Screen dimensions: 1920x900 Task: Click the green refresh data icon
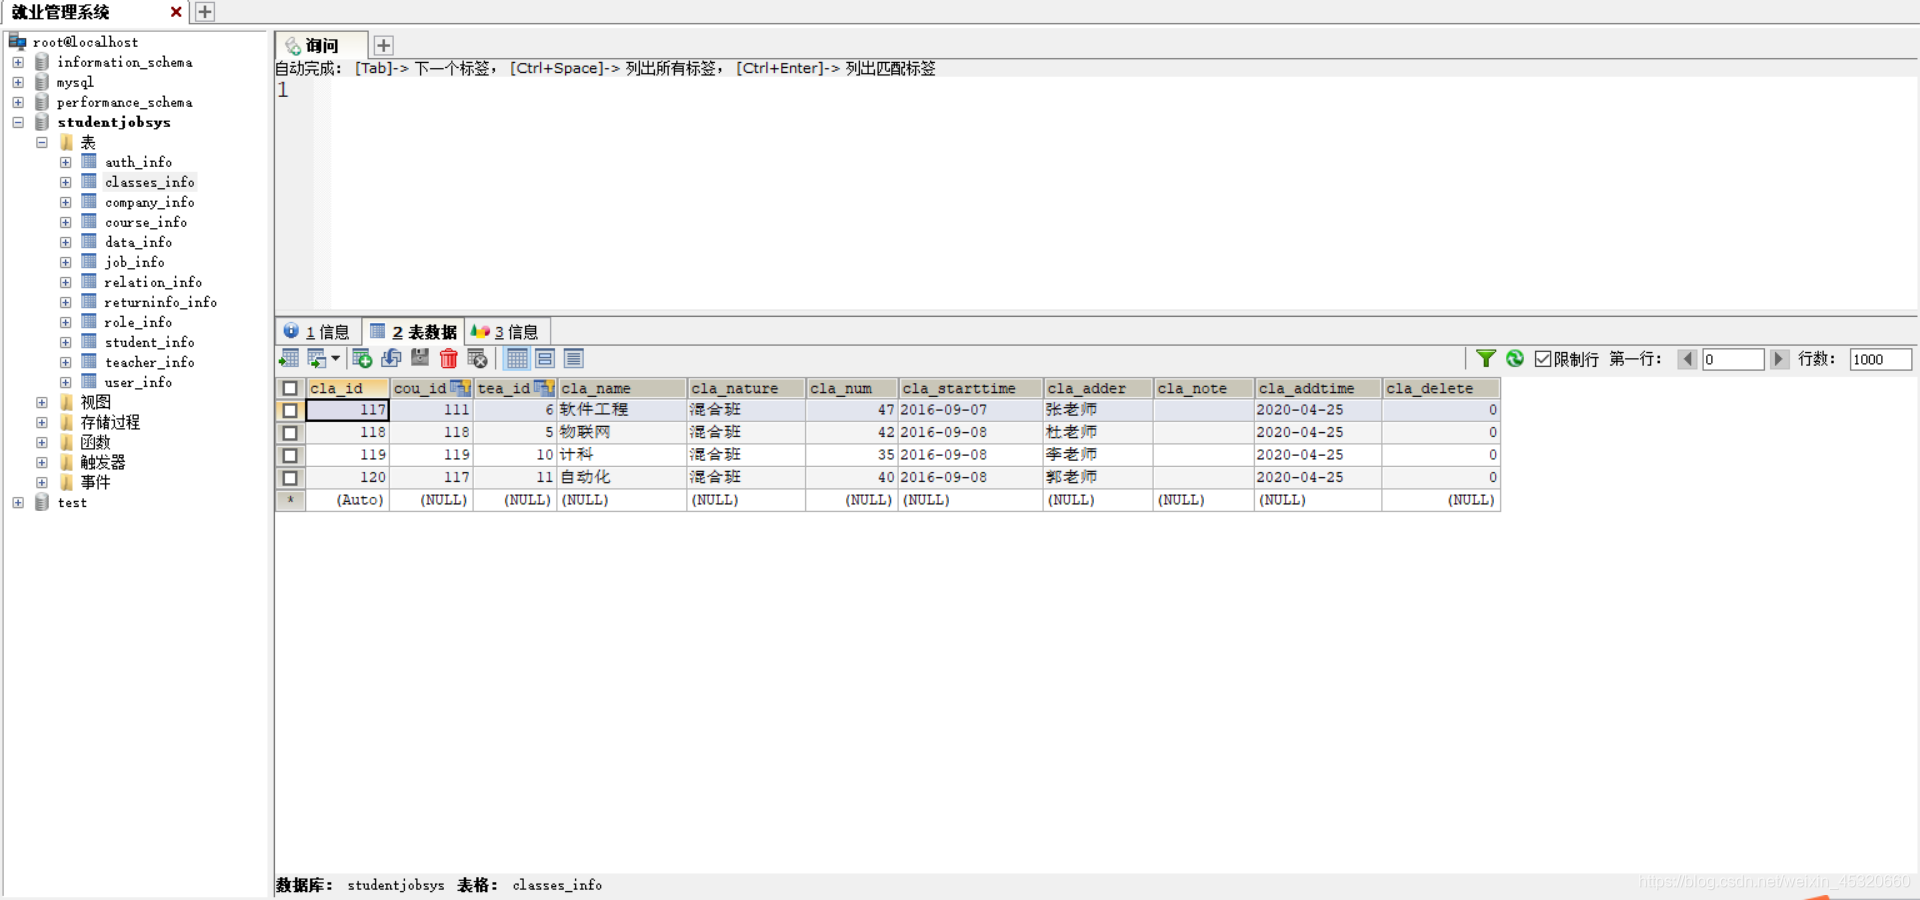(1515, 358)
